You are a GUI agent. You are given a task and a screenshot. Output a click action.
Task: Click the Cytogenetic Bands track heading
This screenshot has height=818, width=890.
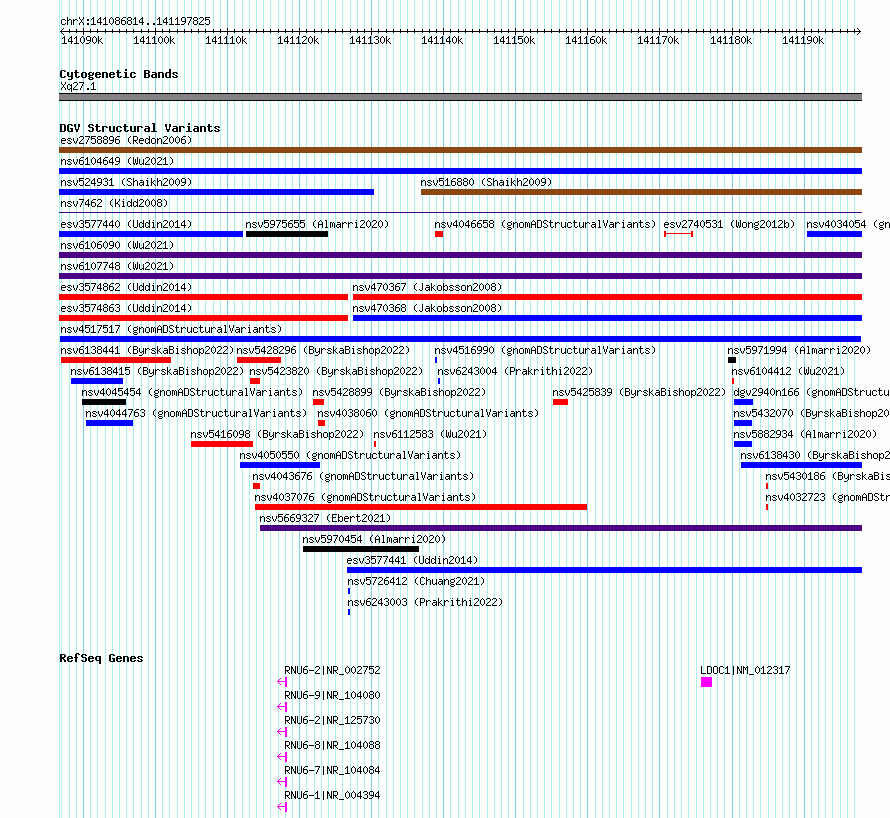[119, 74]
